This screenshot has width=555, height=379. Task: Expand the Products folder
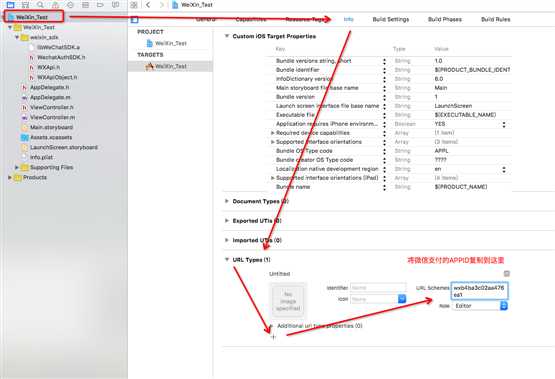click(10, 177)
